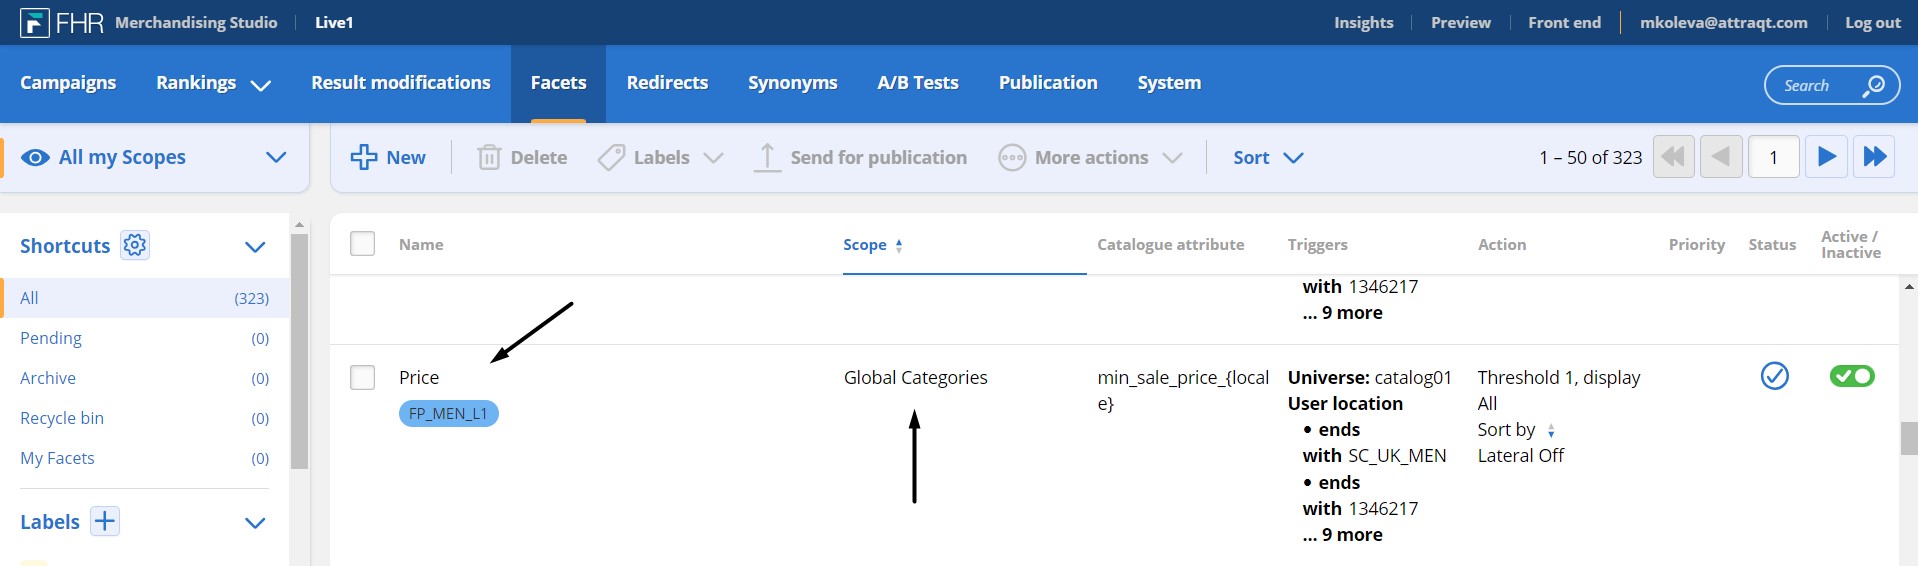1918x566 pixels.
Task: Click the table scrollbar up arrow
Action: pyautogui.click(x=1909, y=287)
